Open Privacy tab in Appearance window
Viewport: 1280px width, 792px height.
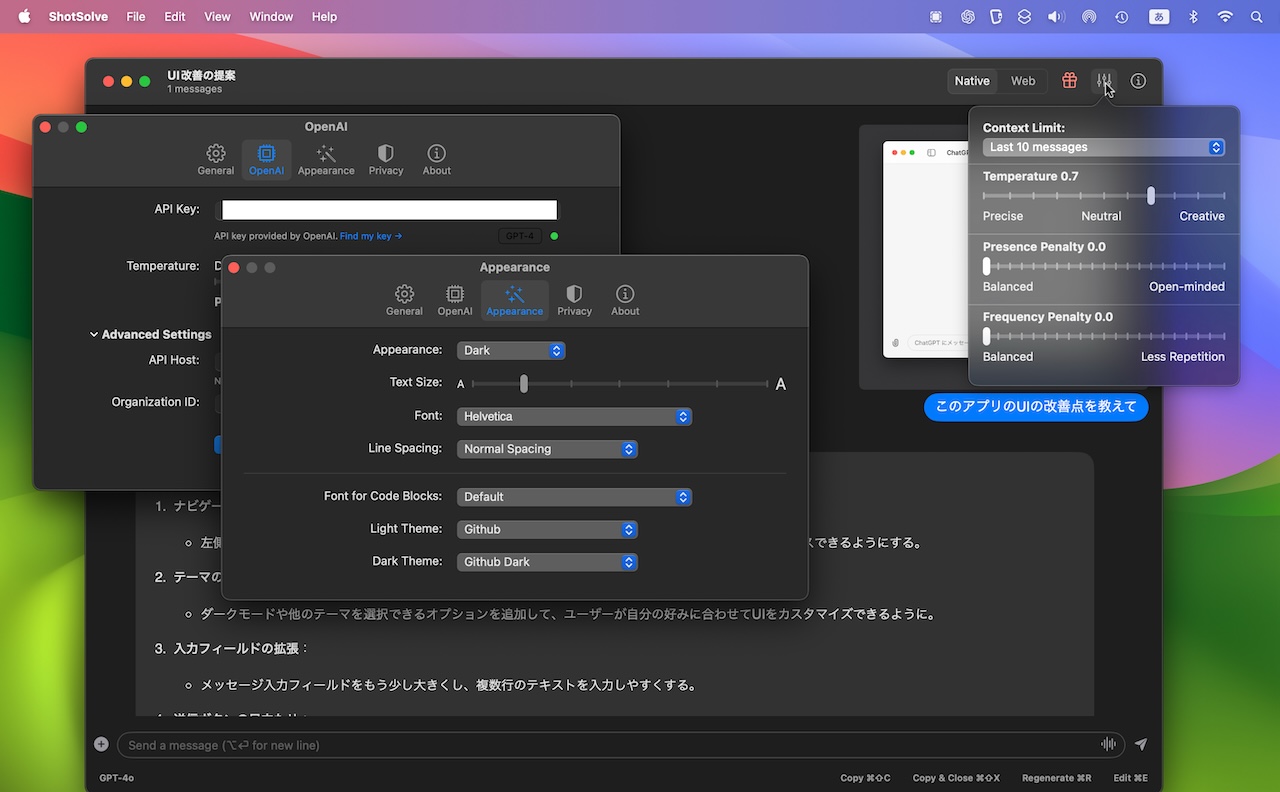(574, 300)
